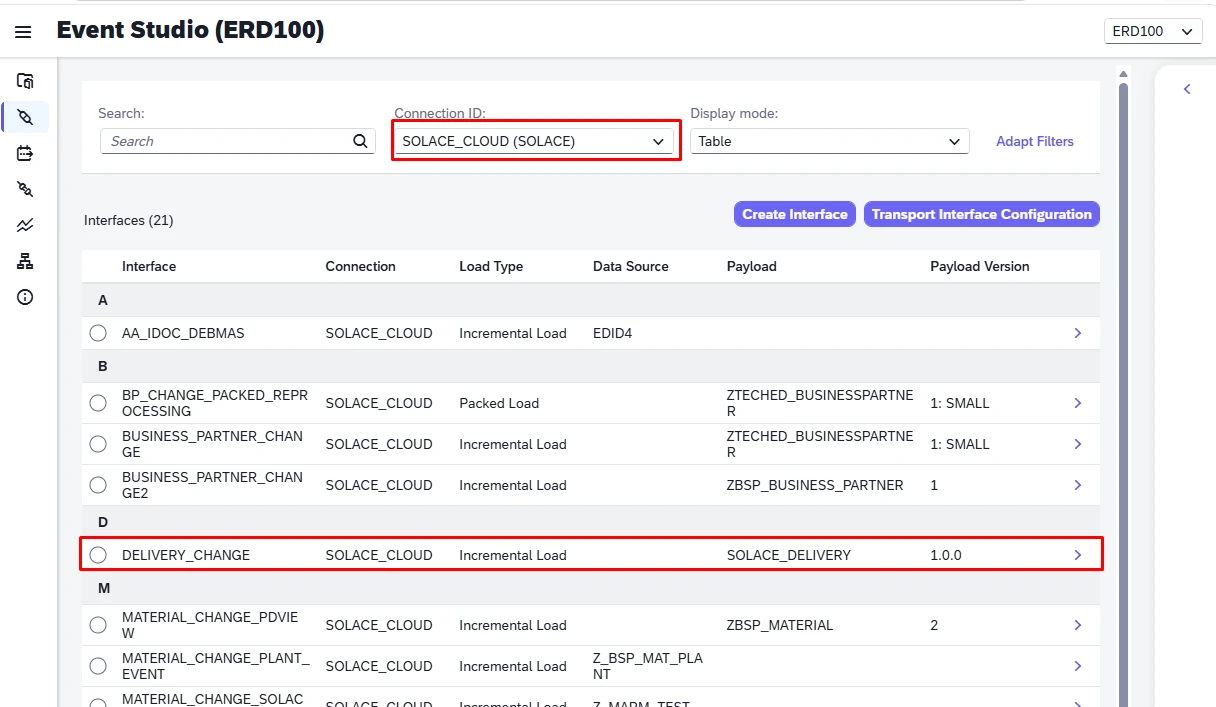Open the calendar-with-arrow sidebar icon

(x=25, y=153)
